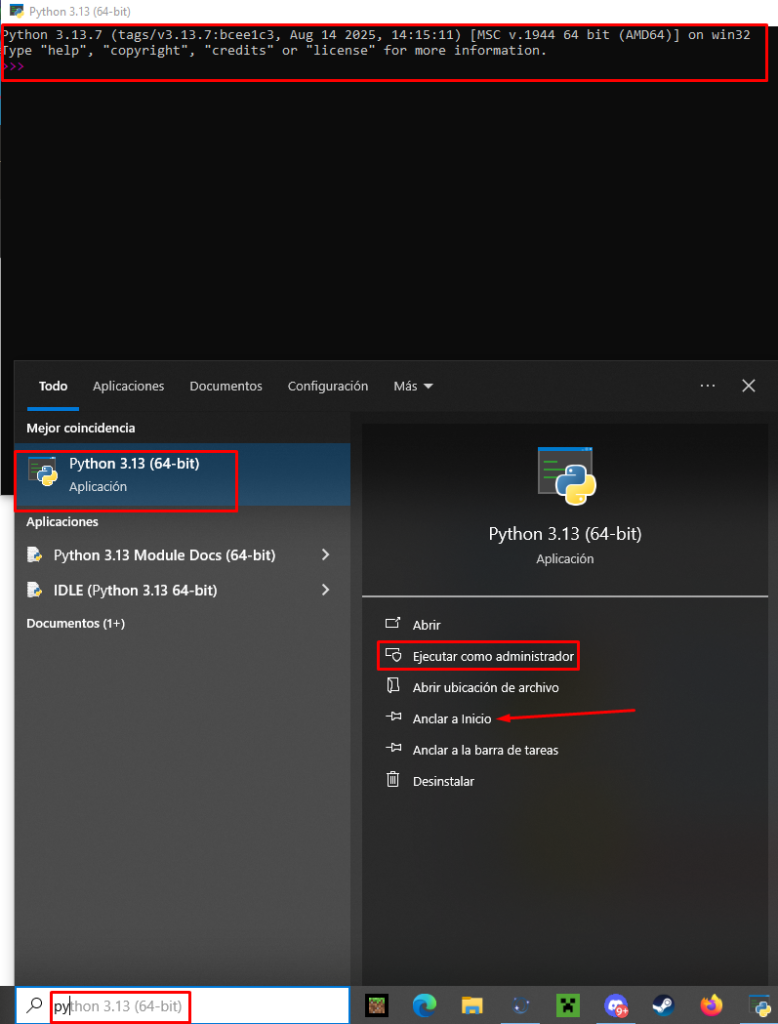
Task: Click the large Python logo in the preview pane
Action: tap(566, 477)
